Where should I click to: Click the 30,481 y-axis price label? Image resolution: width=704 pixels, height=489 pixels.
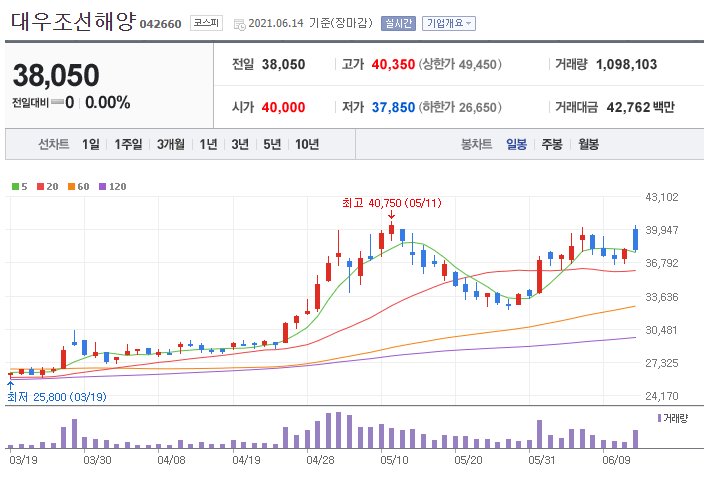tap(662, 330)
